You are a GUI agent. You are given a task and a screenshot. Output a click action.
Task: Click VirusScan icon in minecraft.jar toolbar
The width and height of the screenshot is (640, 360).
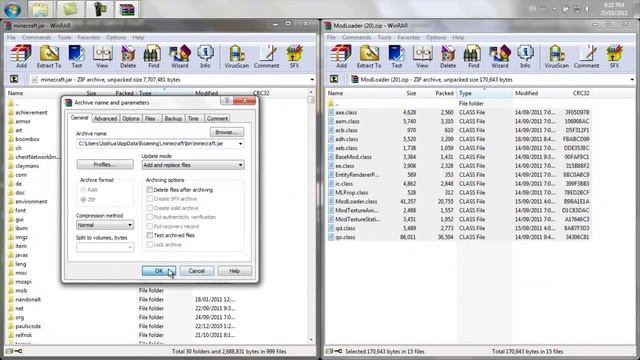[x=236, y=56]
